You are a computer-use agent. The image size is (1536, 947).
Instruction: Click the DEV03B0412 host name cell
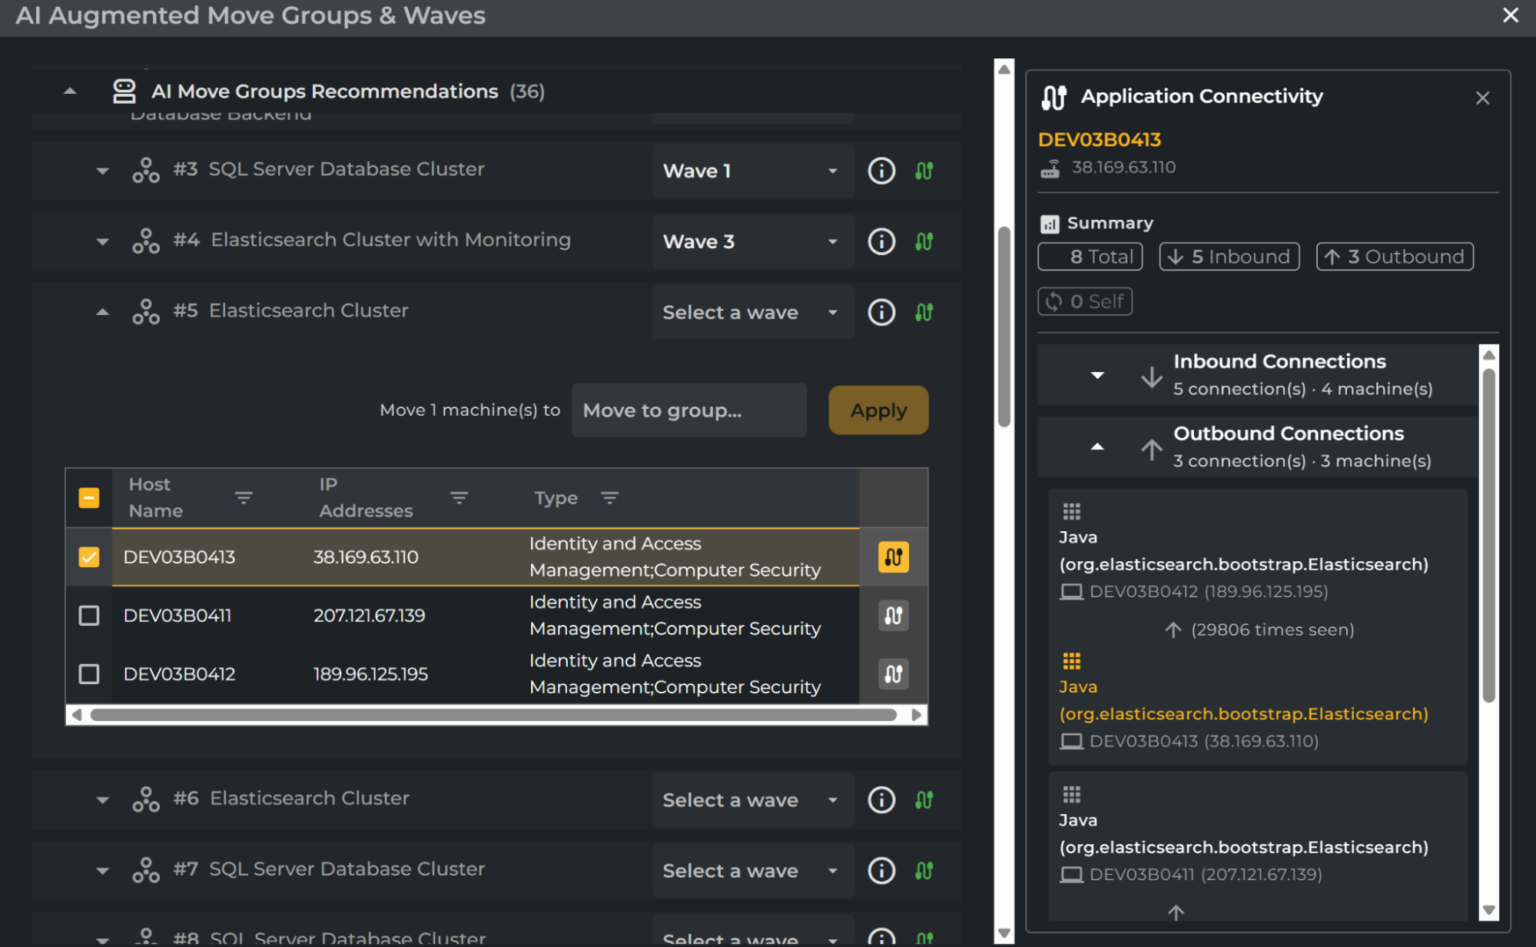[180, 674]
